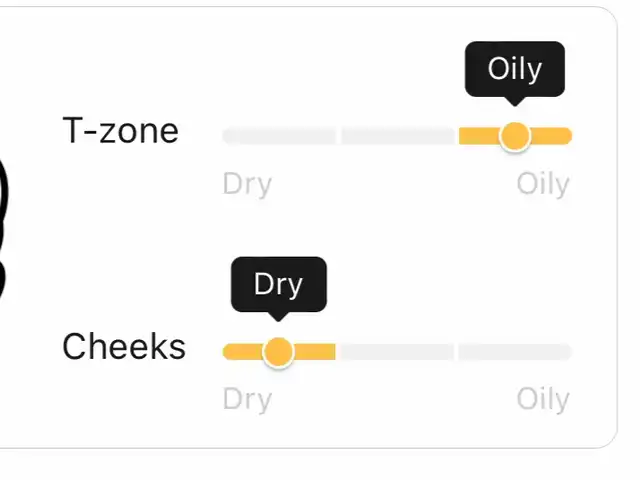Set T-zone slider to the middle segment
Viewport: 640px width, 480px height.
point(398,136)
